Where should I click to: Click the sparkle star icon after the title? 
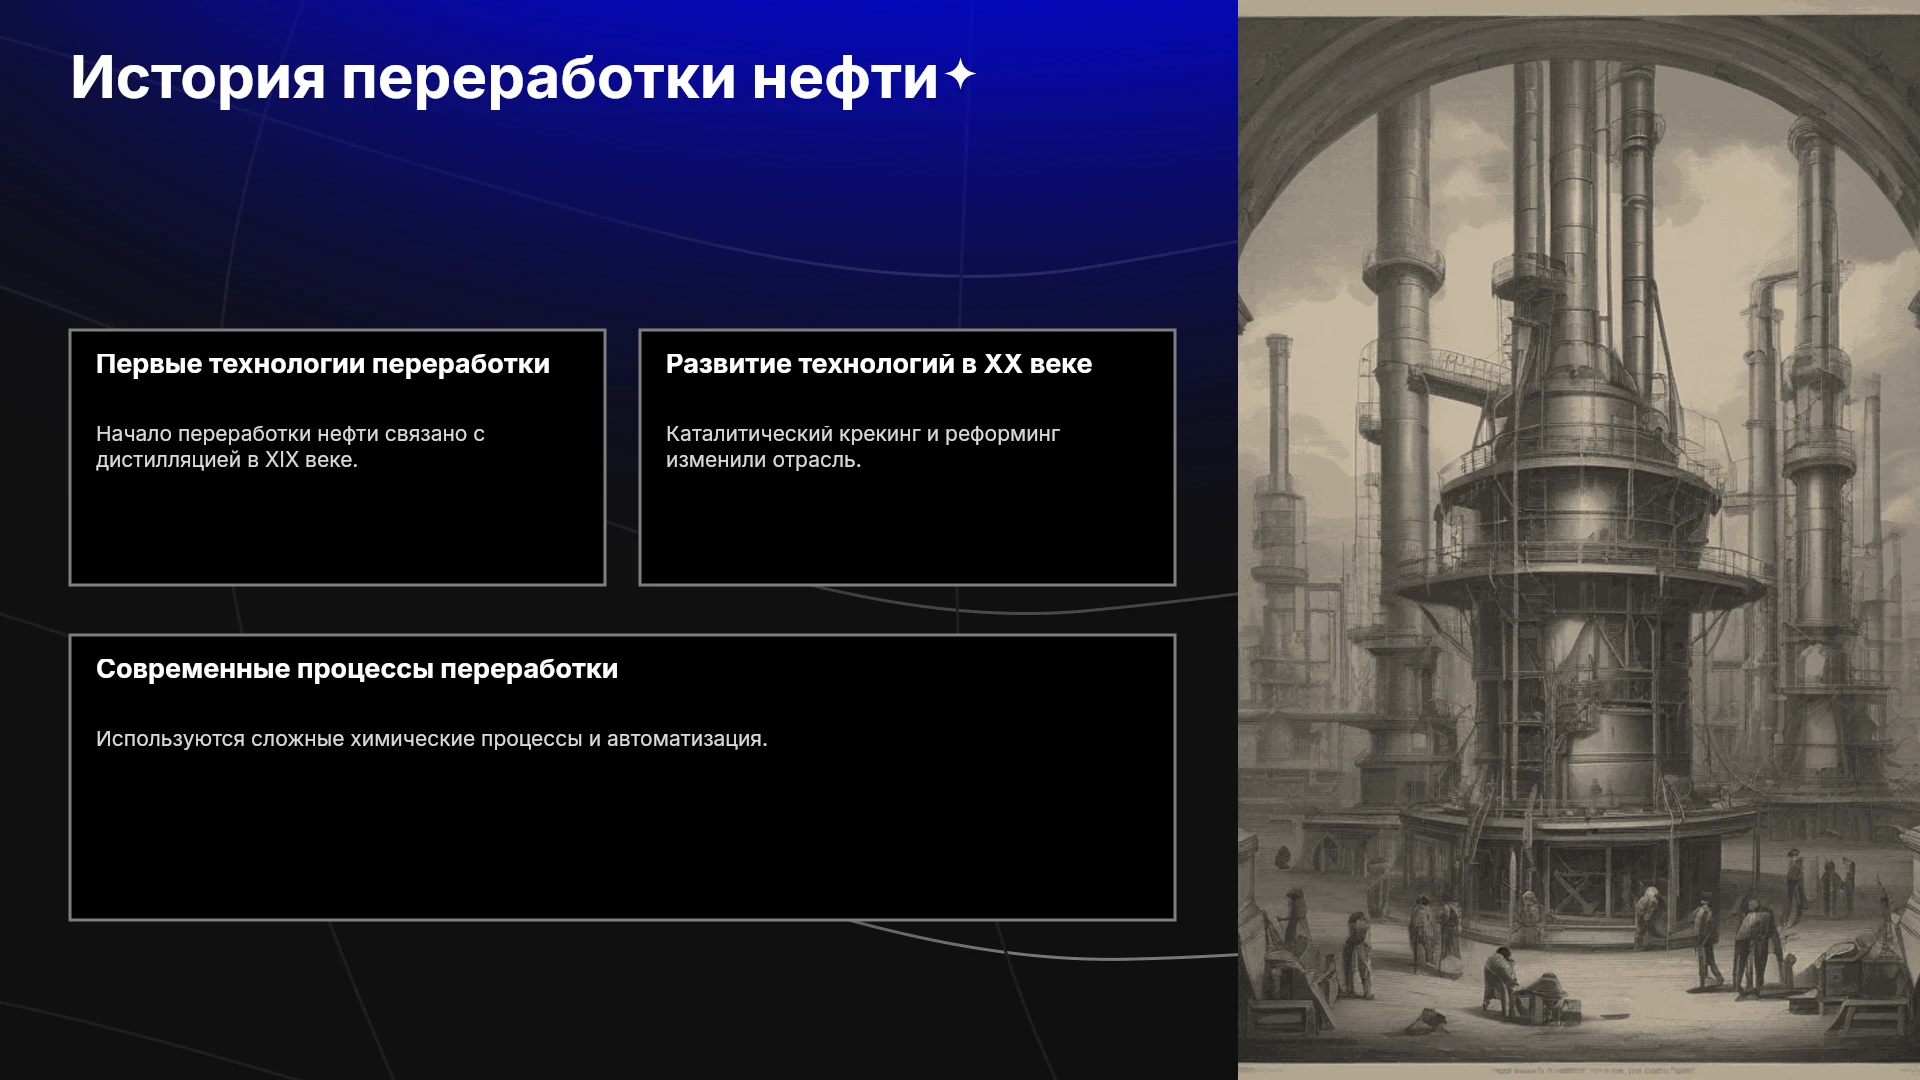click(960, 75)
